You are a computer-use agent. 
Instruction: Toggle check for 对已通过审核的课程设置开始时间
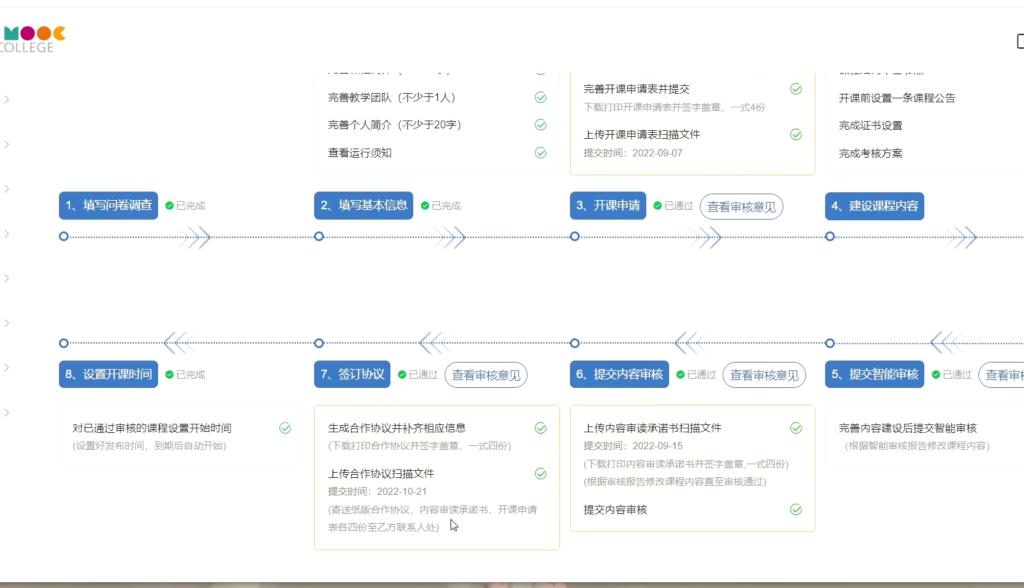tap(285, 428)
